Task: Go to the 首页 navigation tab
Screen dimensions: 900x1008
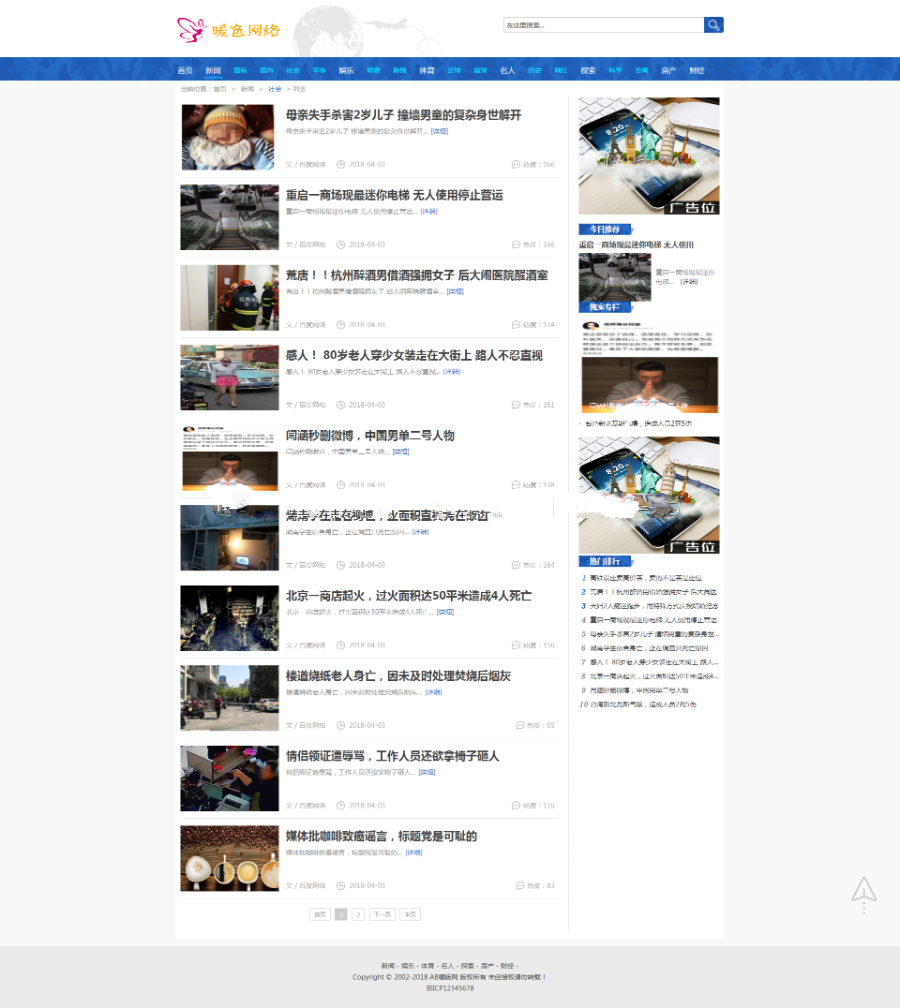Action: 185,71
